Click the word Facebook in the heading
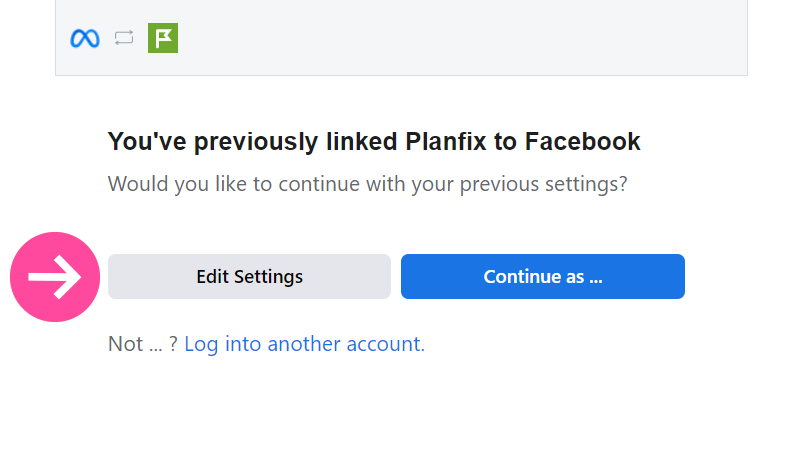This screenshot has width=788, height=458. 582,141
